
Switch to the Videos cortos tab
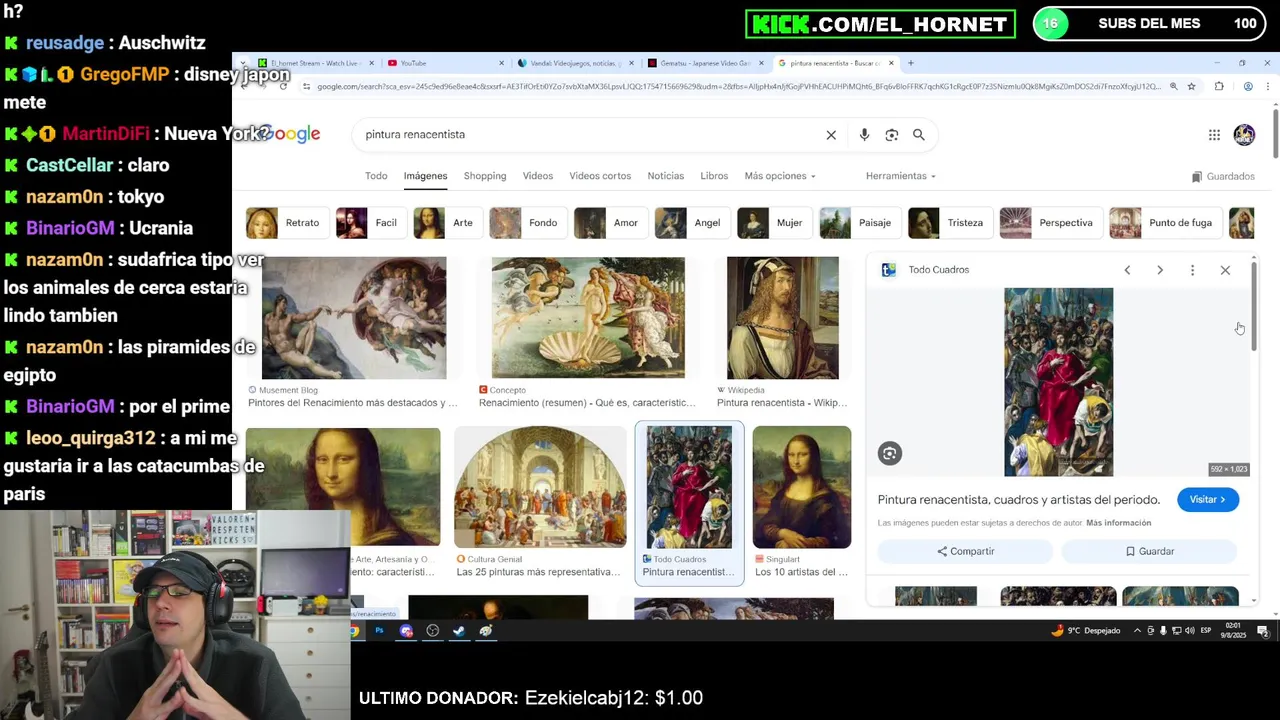click(x=600, y=176)
